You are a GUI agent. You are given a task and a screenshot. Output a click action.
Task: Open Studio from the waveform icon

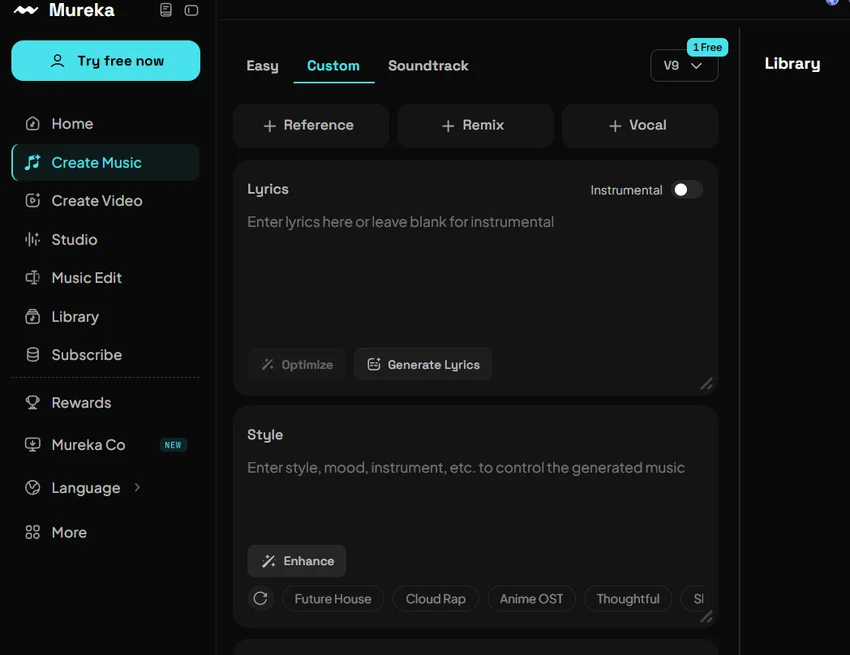33,239
